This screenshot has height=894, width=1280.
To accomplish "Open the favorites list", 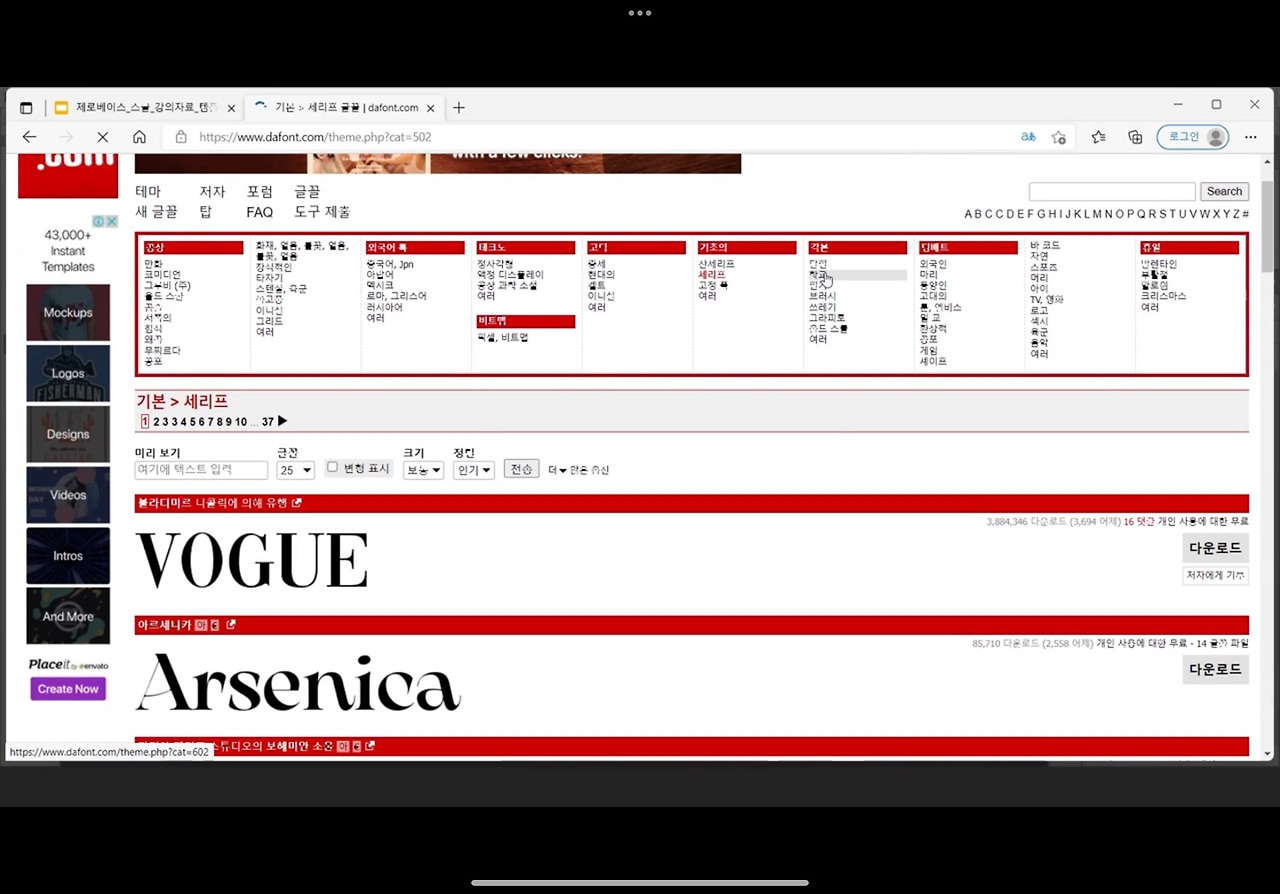I will click(1099, 137).
